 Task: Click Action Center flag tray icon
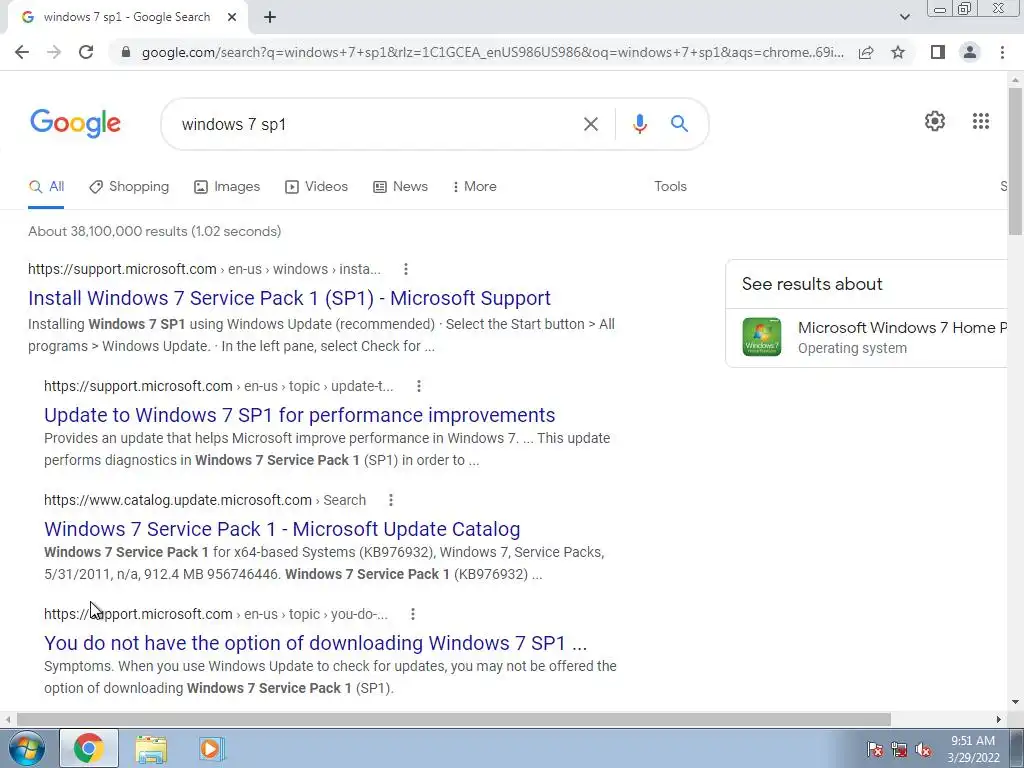click(x=875, y=750)
